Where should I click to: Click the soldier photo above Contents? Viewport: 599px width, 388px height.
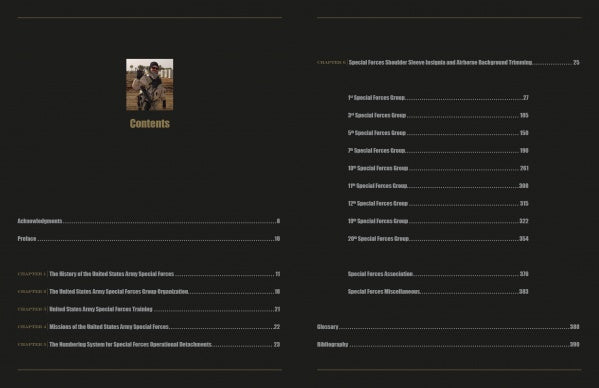pos(150,85)
